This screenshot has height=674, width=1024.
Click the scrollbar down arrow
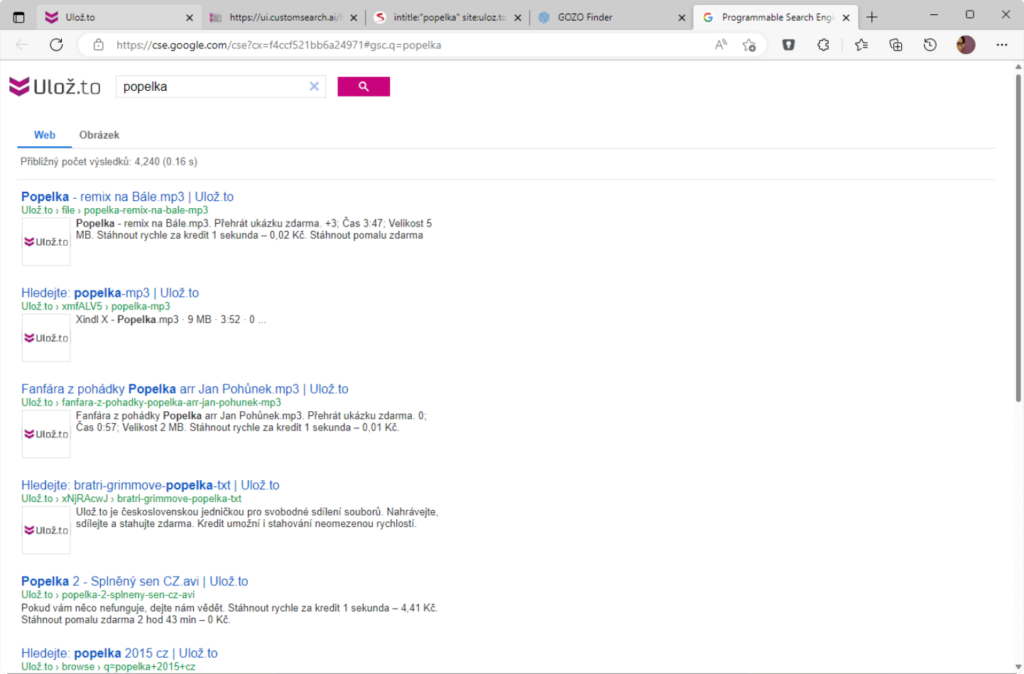pos(1018,667)
